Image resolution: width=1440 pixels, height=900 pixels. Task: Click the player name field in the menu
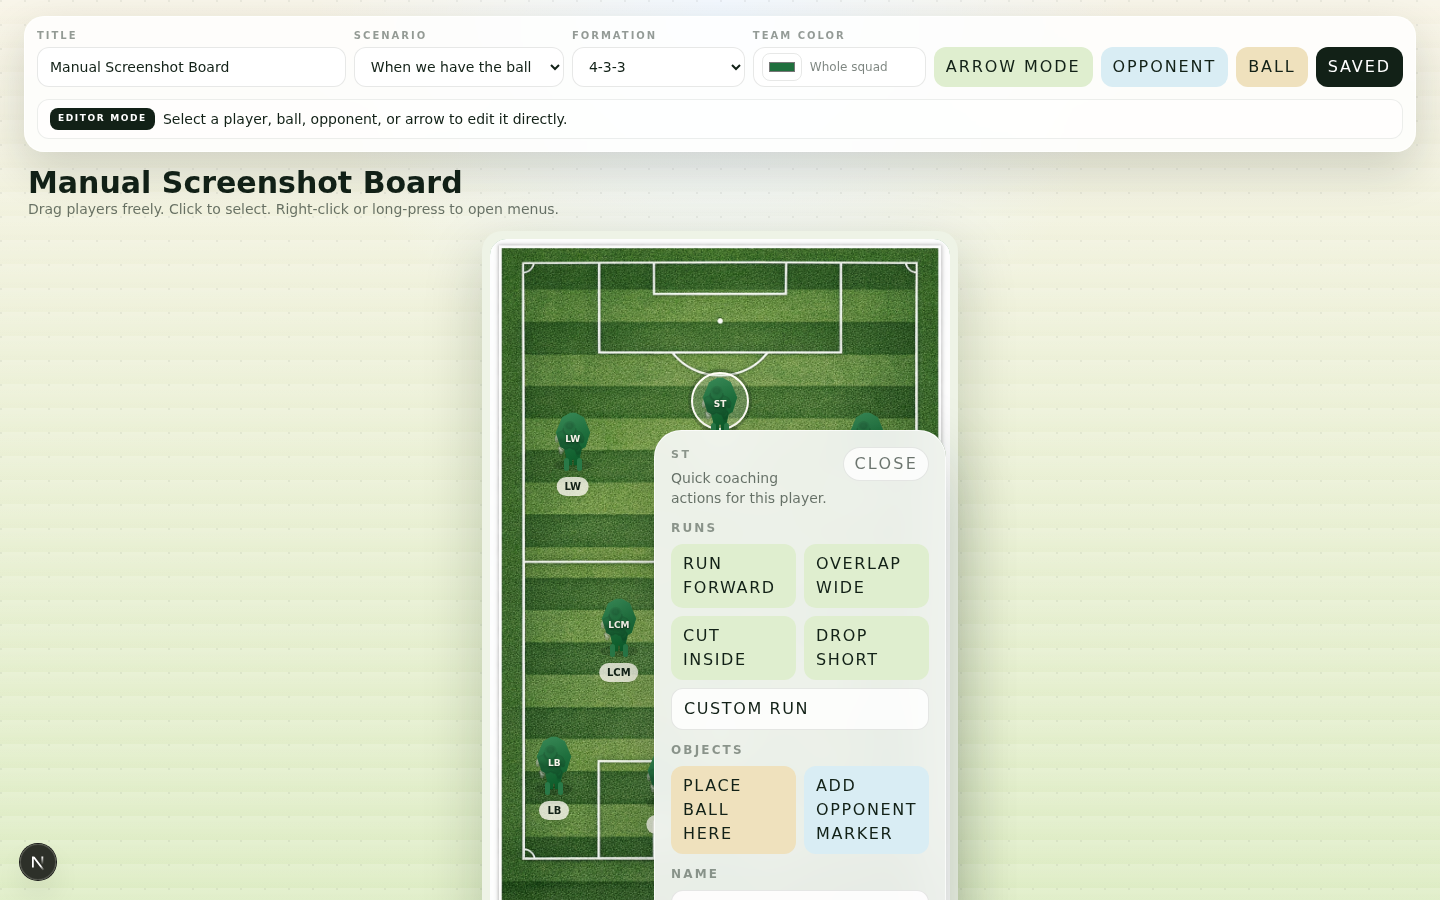(x=800, y=895)
